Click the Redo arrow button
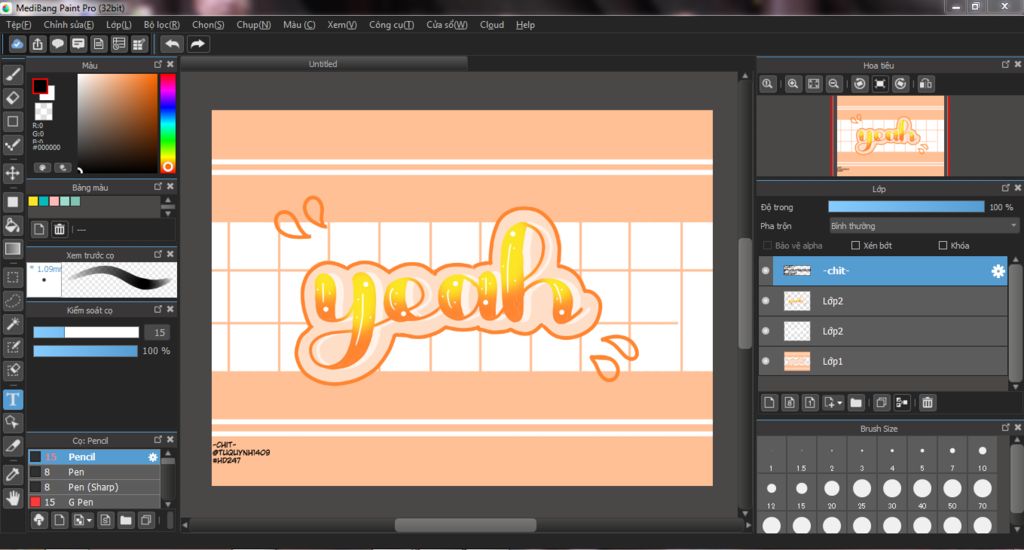Screen dimensions: 1024x550 coord(197,44)
